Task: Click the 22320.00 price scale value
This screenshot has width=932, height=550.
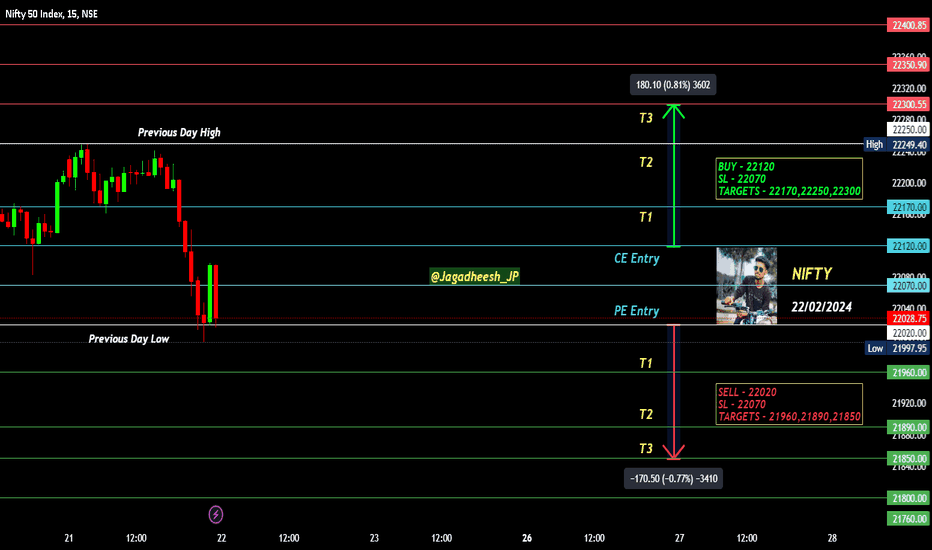Action: pos(909,89)
